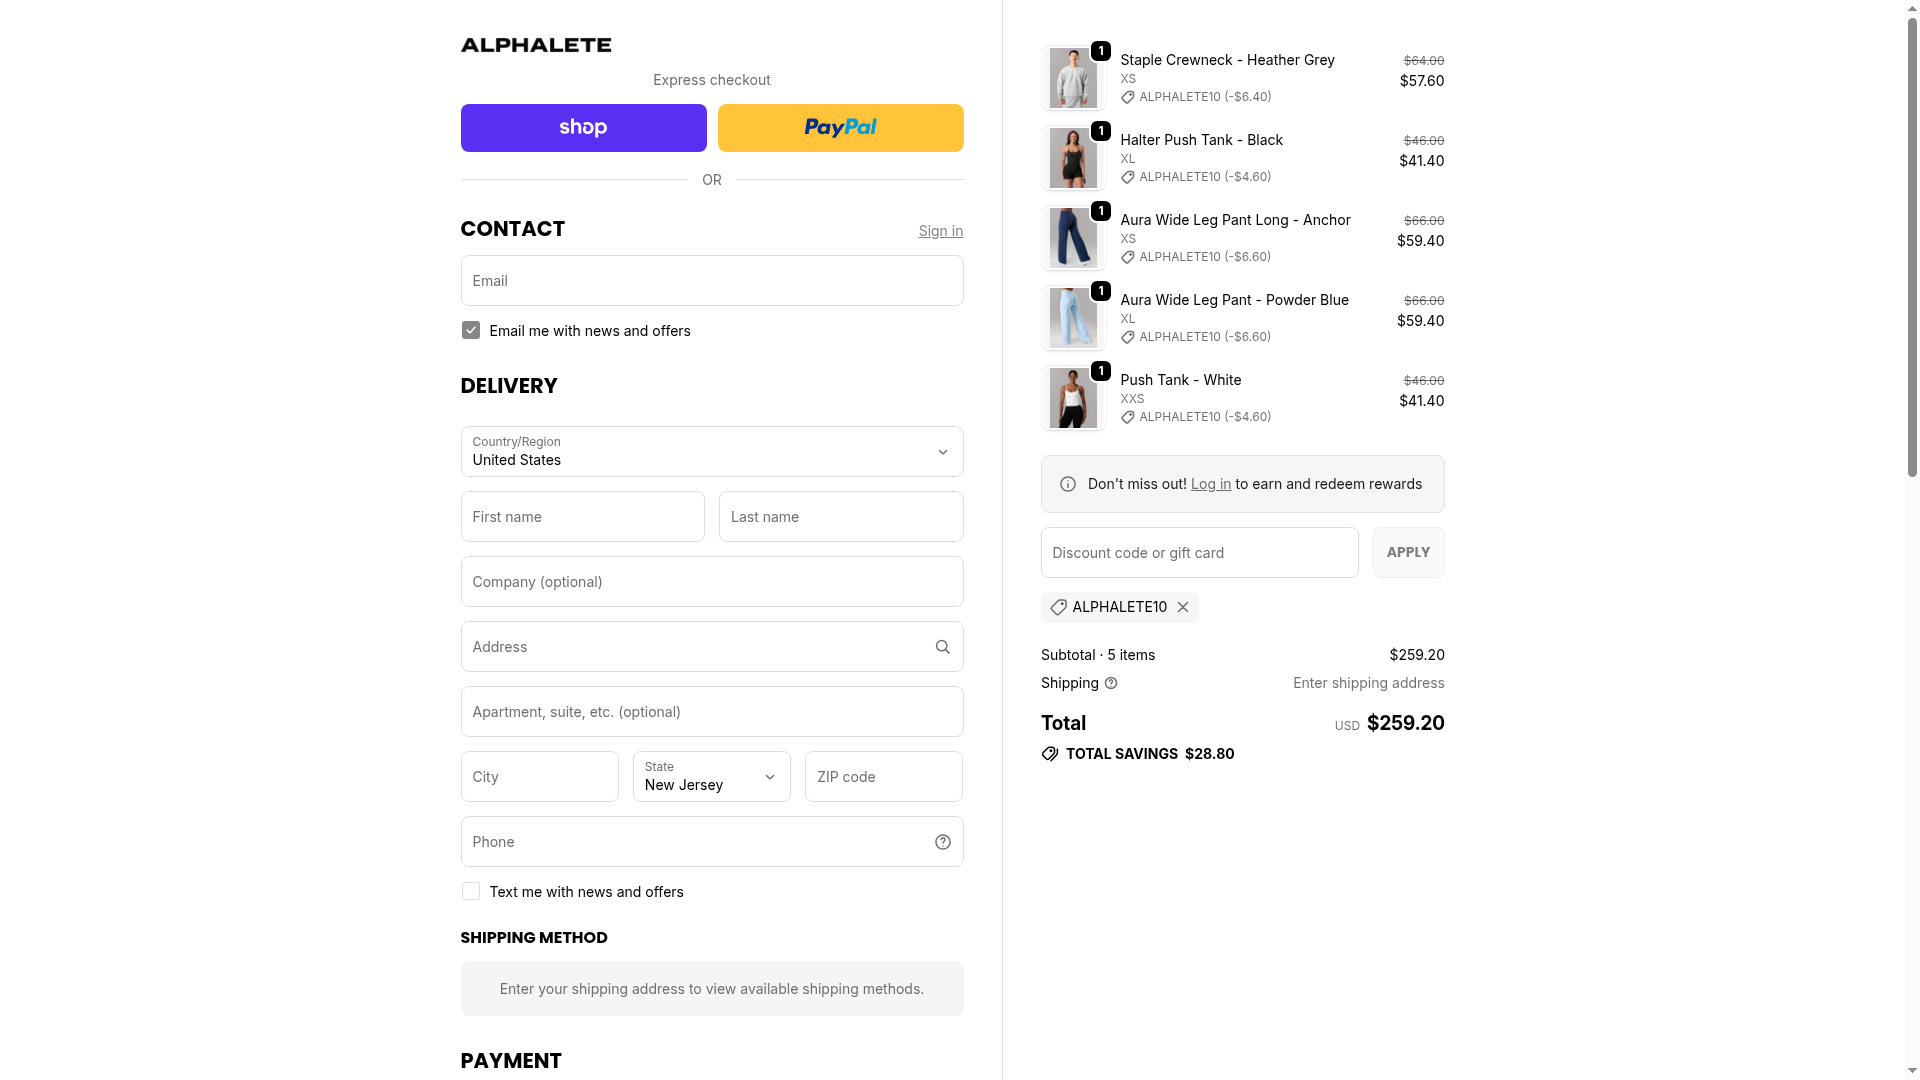
Task: Enable Text me with news and offers
Action: tap(471, 892)
